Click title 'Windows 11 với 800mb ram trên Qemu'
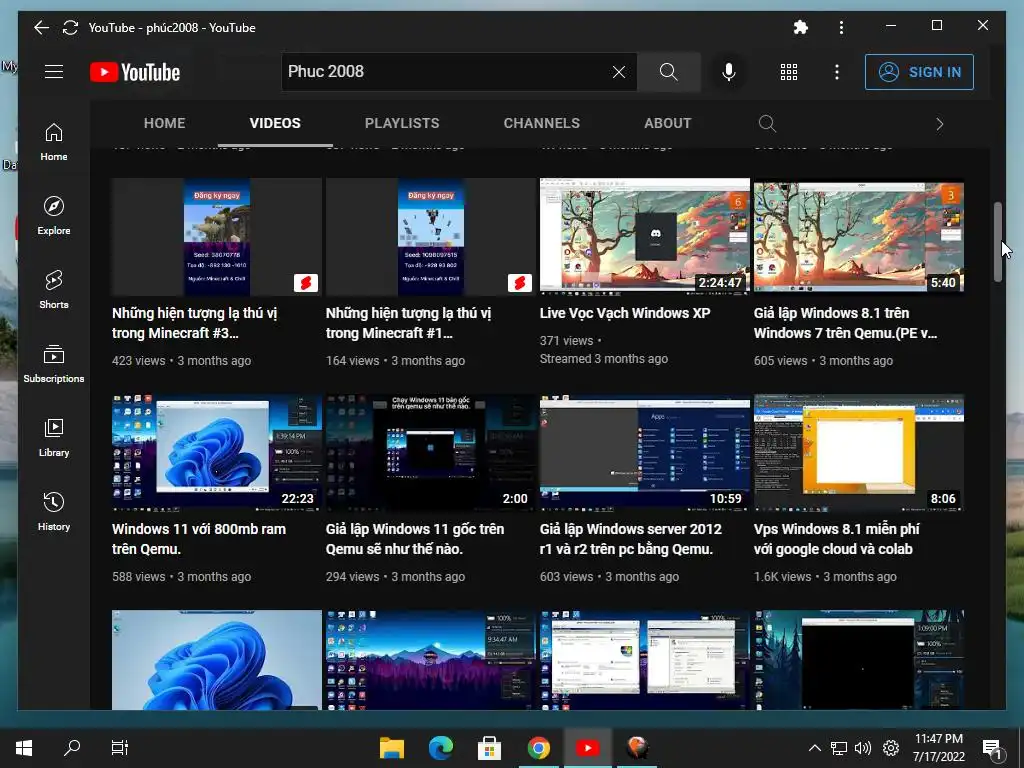The height and width of the screenshot is (768, 1024). (199, 539)
